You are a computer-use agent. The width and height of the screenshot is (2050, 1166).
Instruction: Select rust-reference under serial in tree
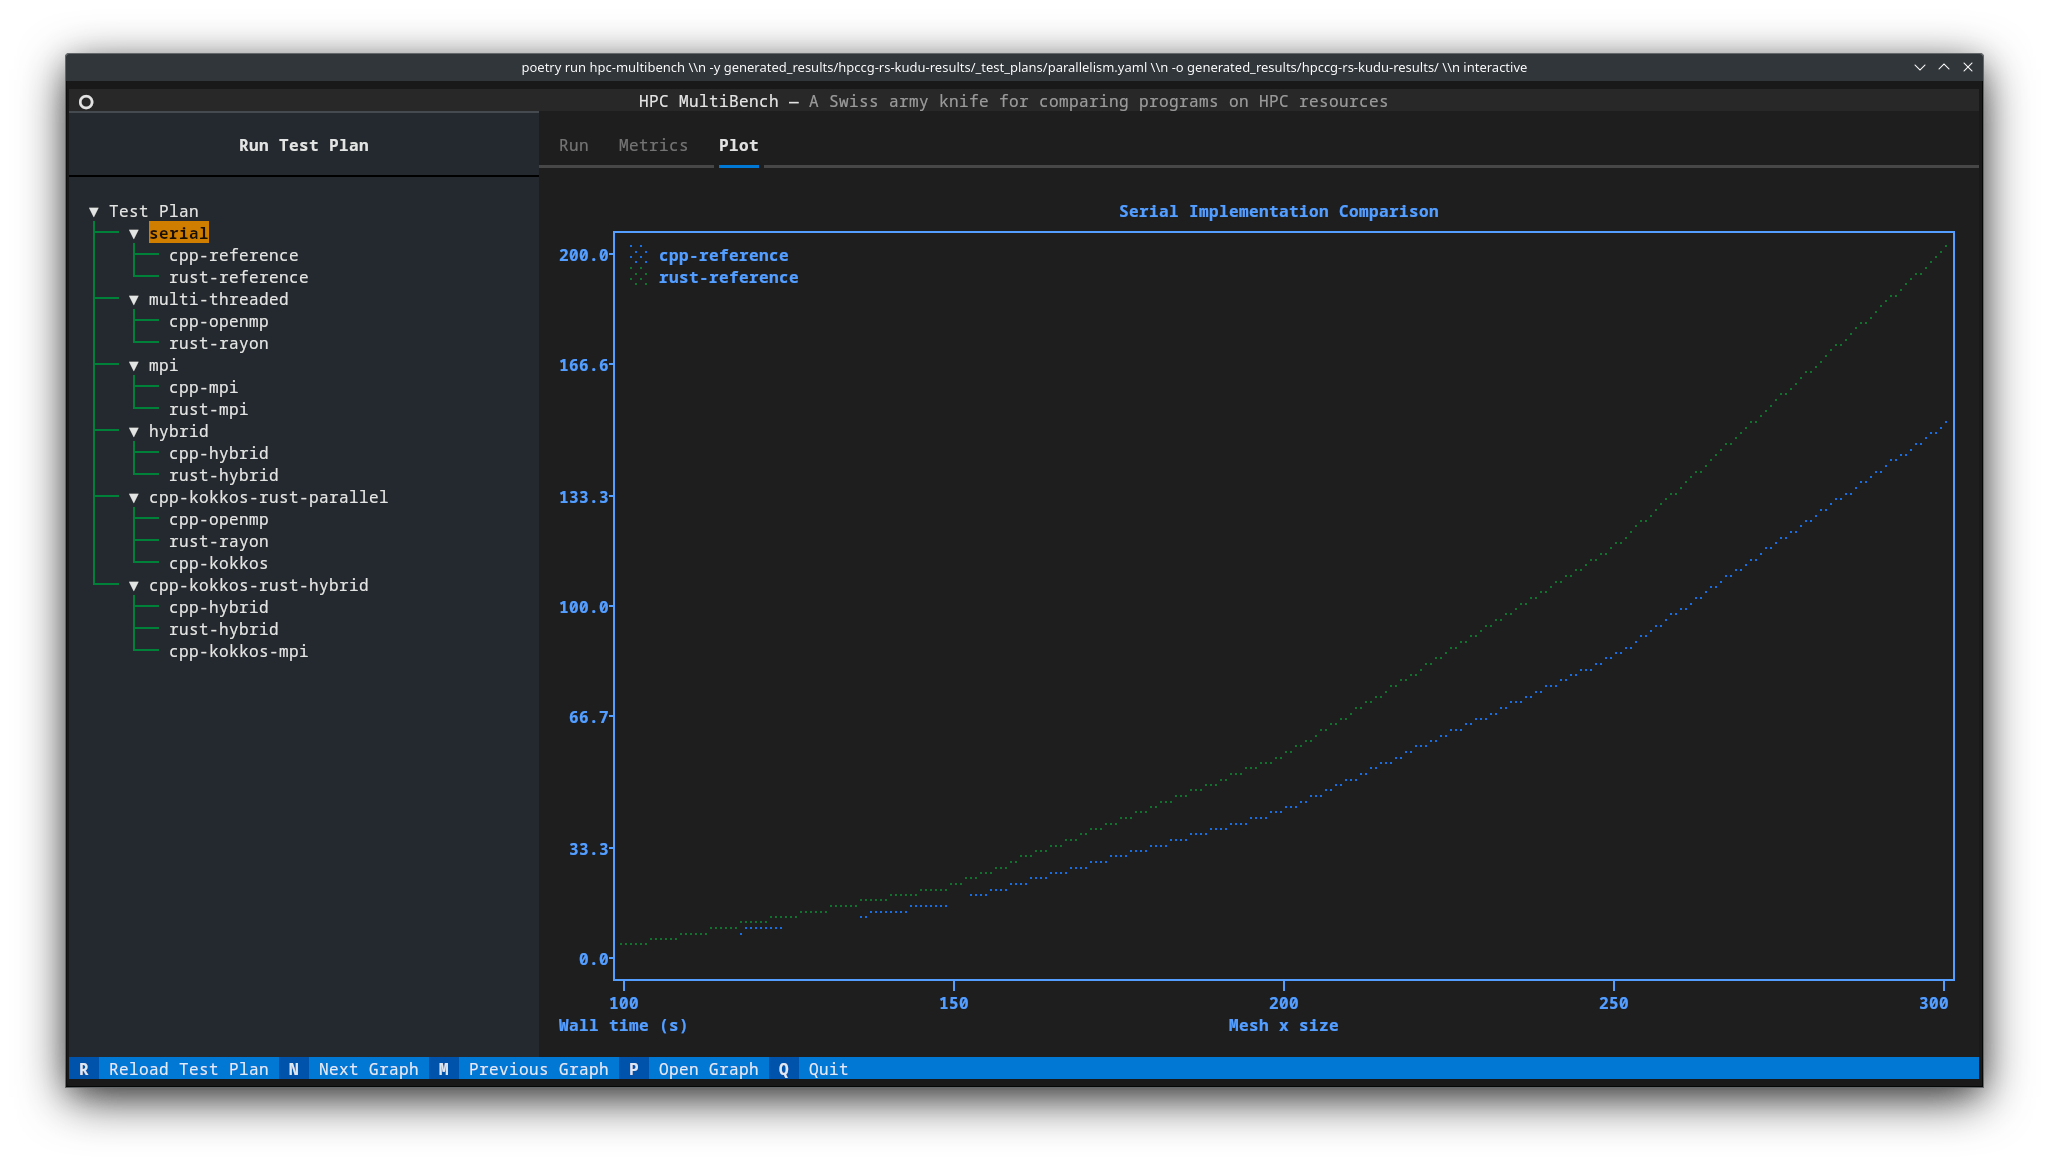pyautogui.click(x=239, y=278)
